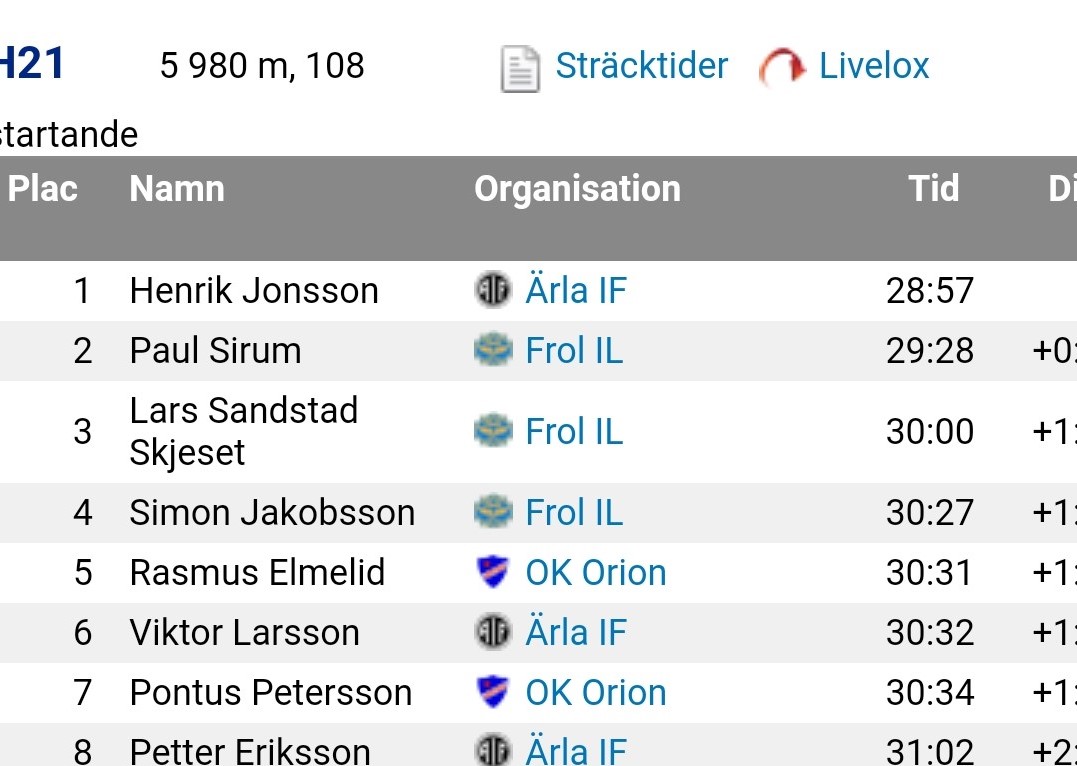Click the Tid column header
This screenshot has width=1077, height=766.
(x=933, y=188)
